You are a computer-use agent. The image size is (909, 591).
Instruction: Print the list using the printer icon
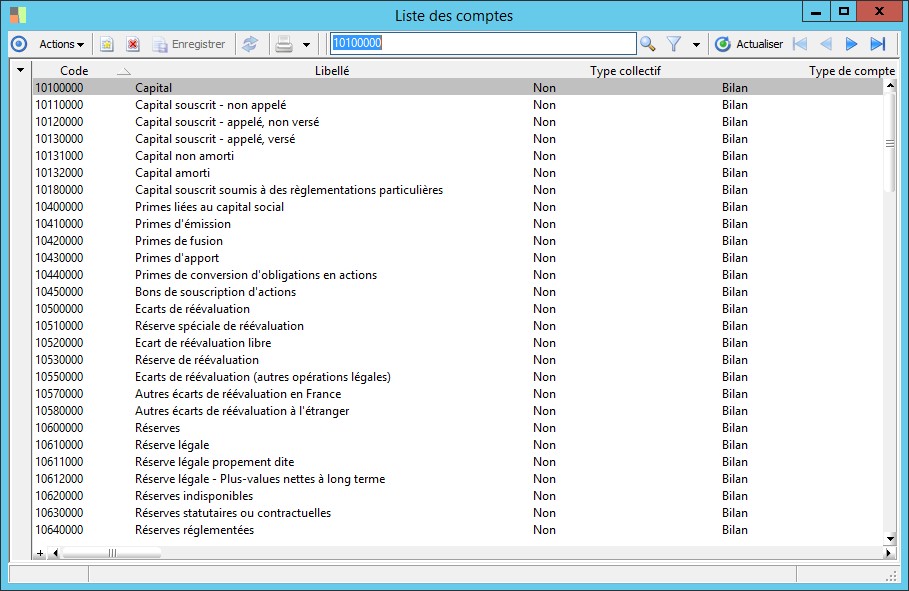click(284, 44)
